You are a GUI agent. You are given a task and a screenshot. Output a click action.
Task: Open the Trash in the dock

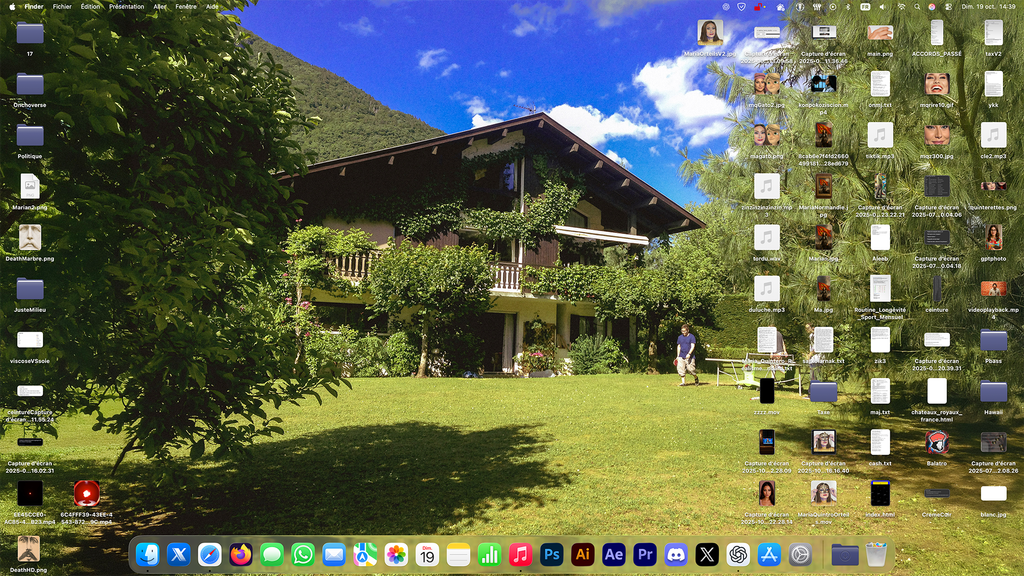tap(876, 554)
